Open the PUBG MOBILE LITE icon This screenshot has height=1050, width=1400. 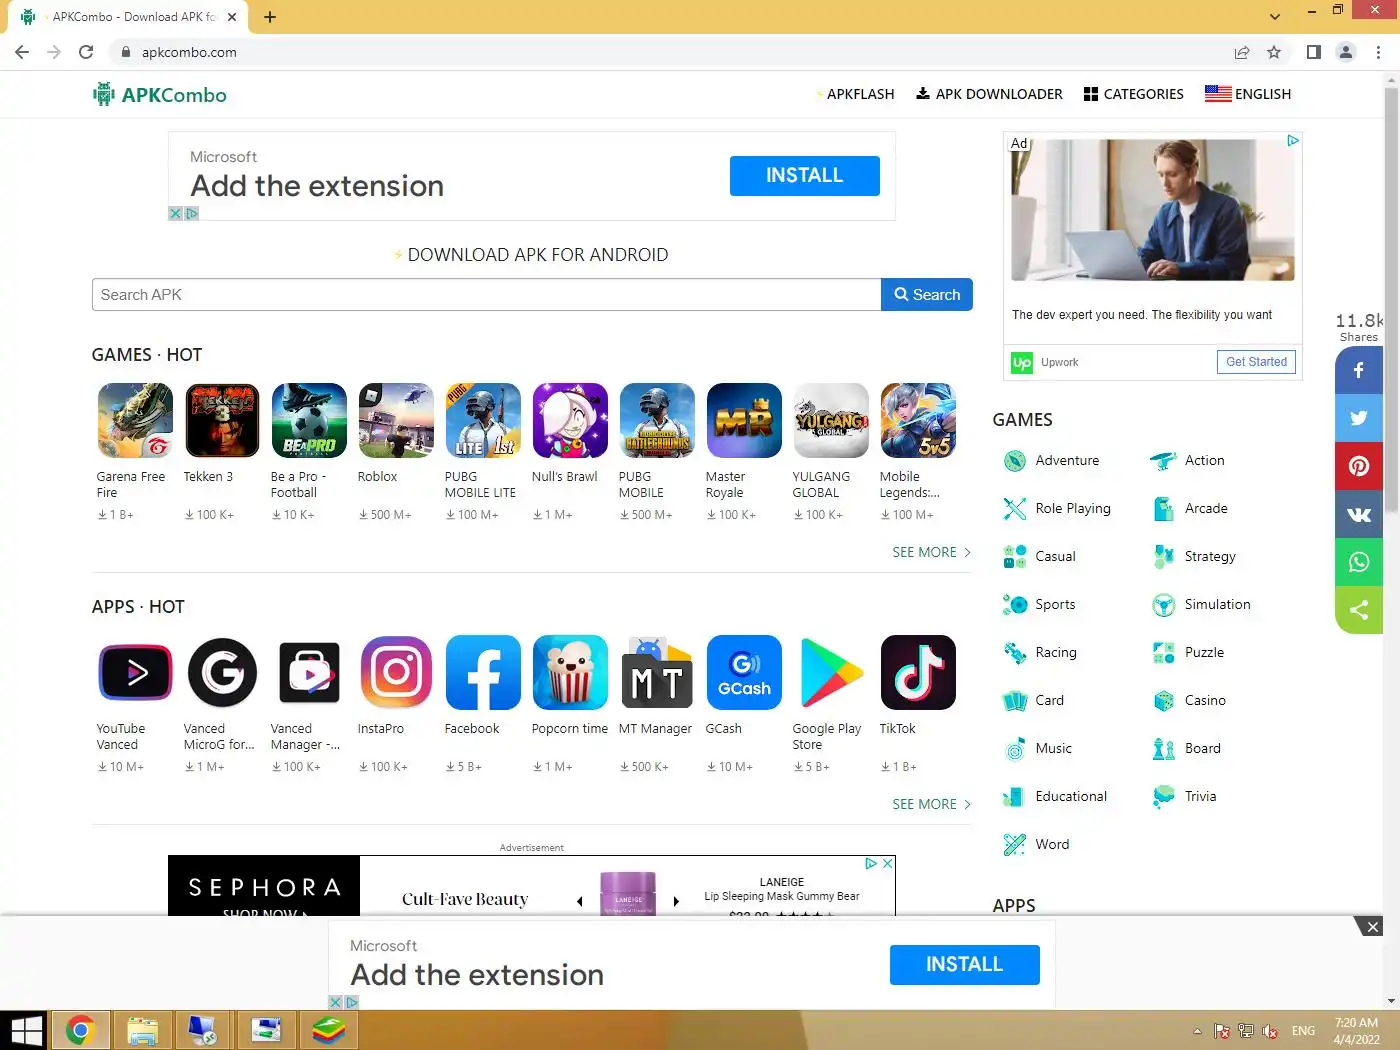pyautogui.click(x=483, y=421)
